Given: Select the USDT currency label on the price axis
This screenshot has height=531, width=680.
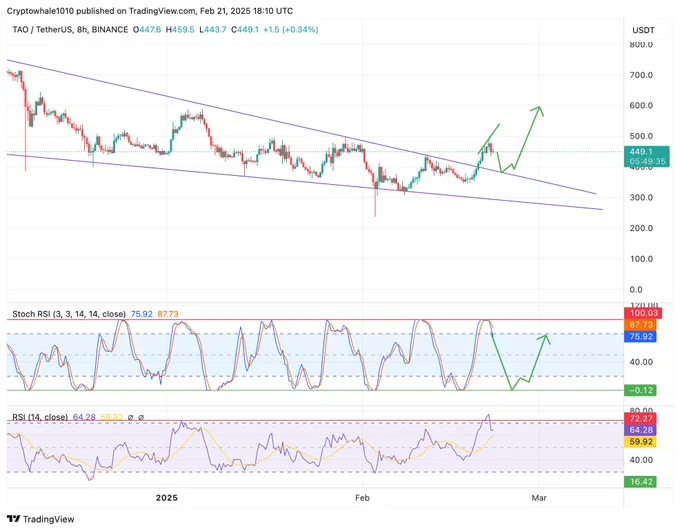Looking at the screenshot, I should click(643, 30).
